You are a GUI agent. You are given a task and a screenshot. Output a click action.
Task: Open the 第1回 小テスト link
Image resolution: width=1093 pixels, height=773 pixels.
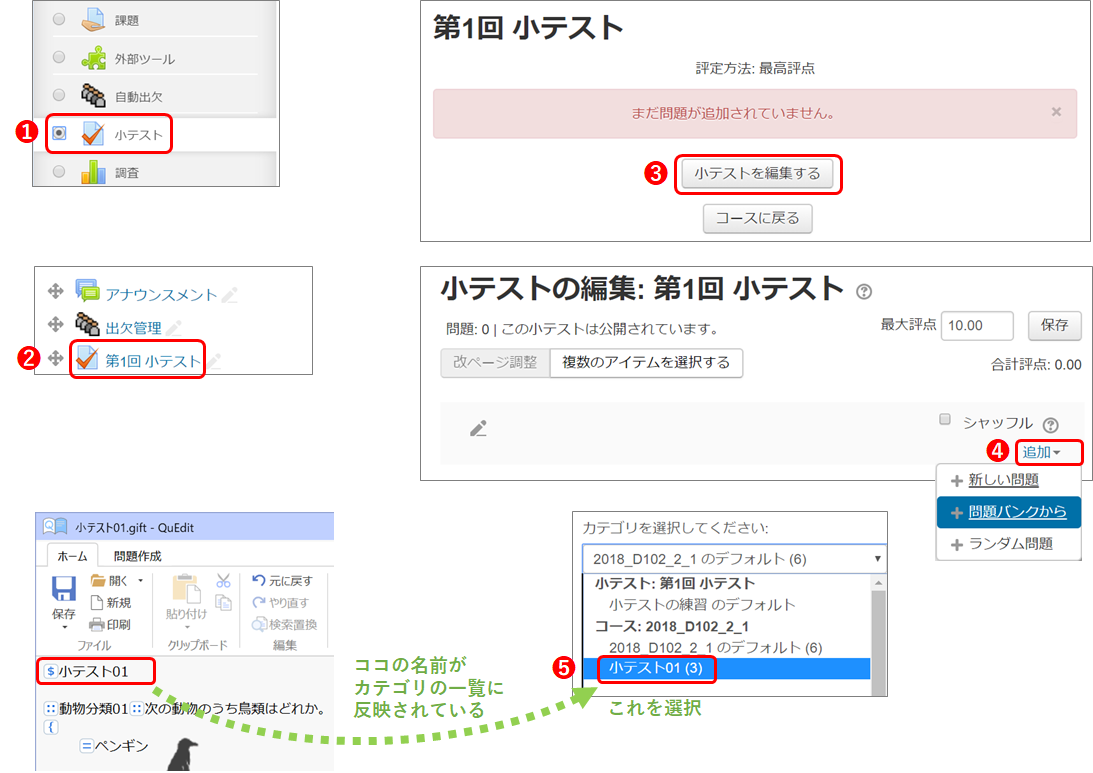152,361
